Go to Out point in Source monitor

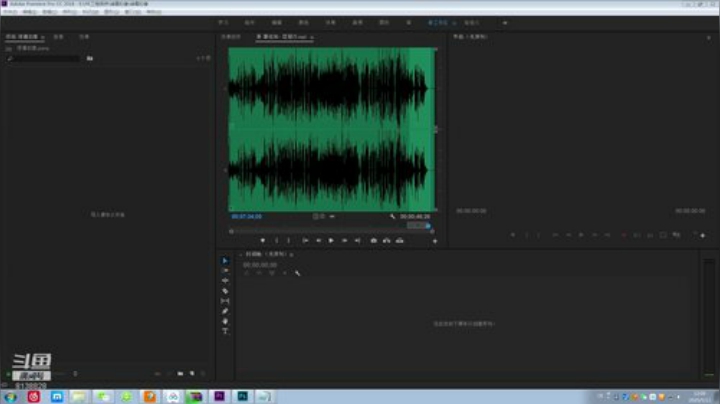357,241
